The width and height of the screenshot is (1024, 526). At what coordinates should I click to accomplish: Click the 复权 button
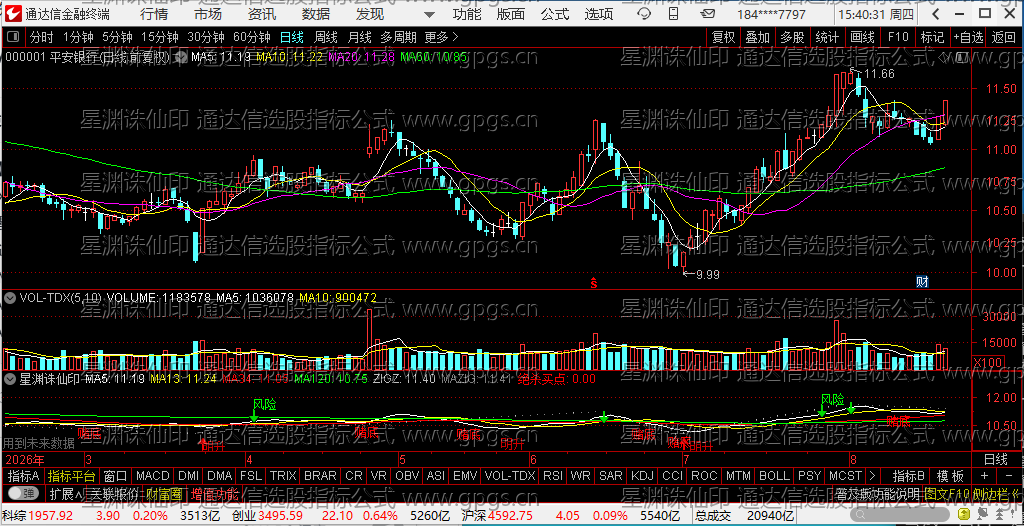point(724,38)
